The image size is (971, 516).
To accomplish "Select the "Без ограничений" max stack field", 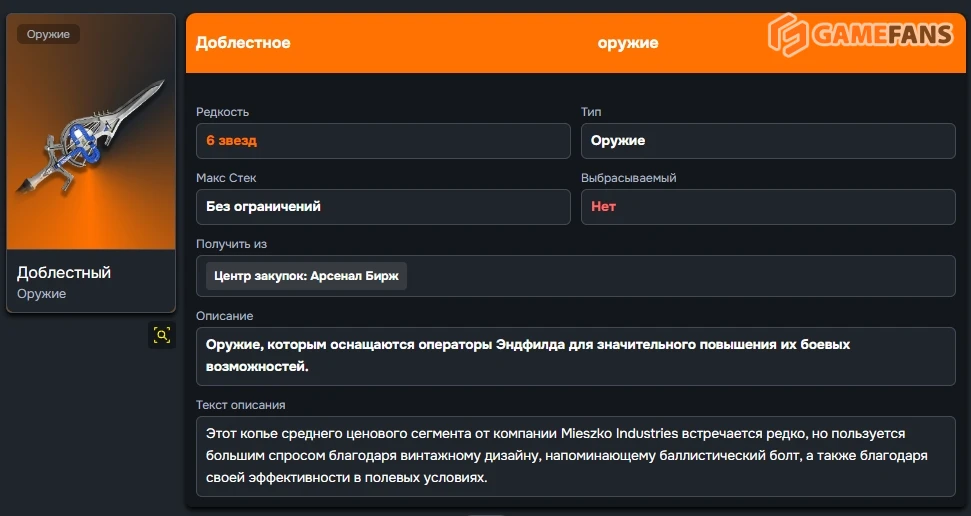I will point(263,207).
